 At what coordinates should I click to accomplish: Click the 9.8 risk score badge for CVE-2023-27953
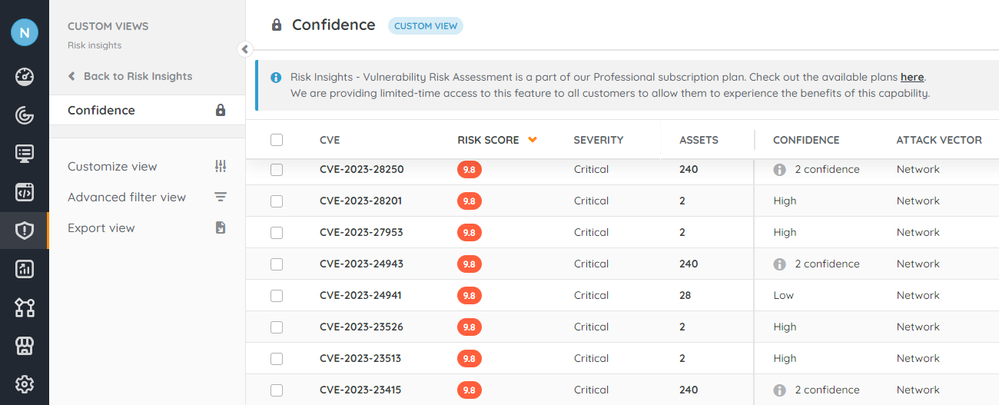(468, 233)
